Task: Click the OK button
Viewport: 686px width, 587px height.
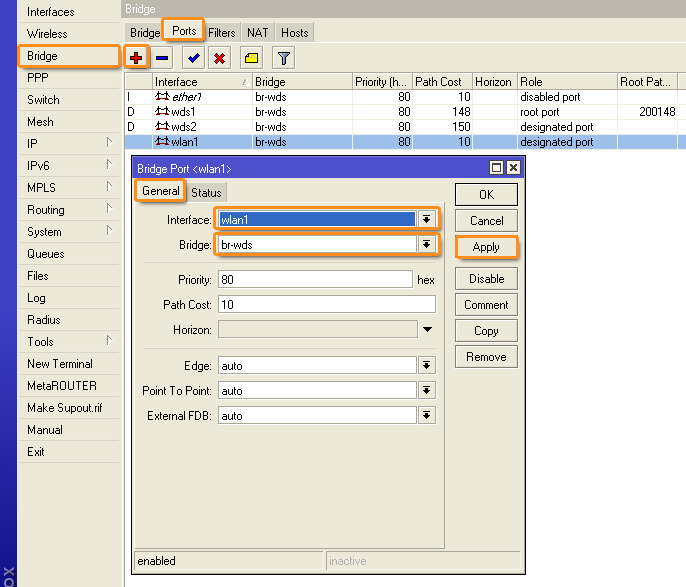Action: point(486,194)
